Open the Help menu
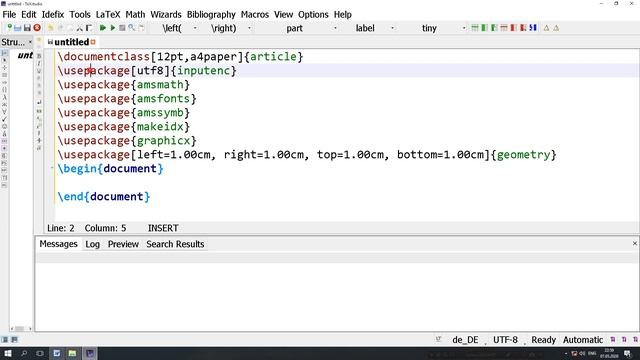 (x=342, y=14)
